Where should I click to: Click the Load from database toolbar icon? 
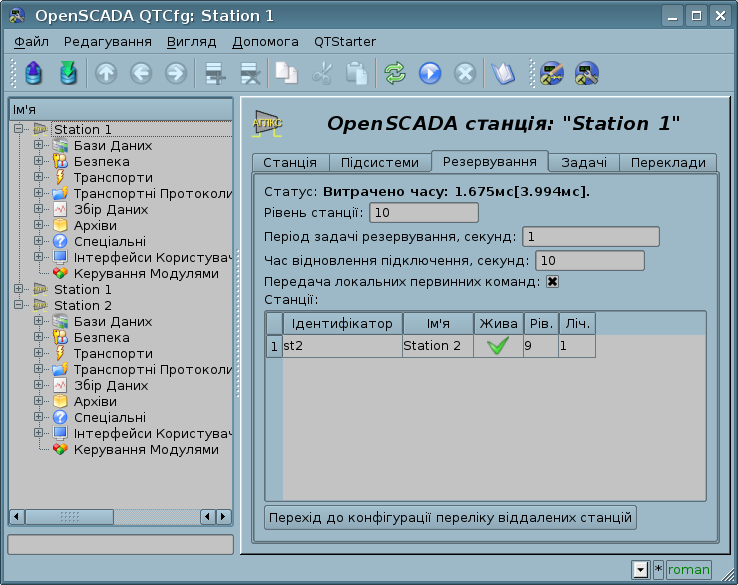(x=34, y=73)
